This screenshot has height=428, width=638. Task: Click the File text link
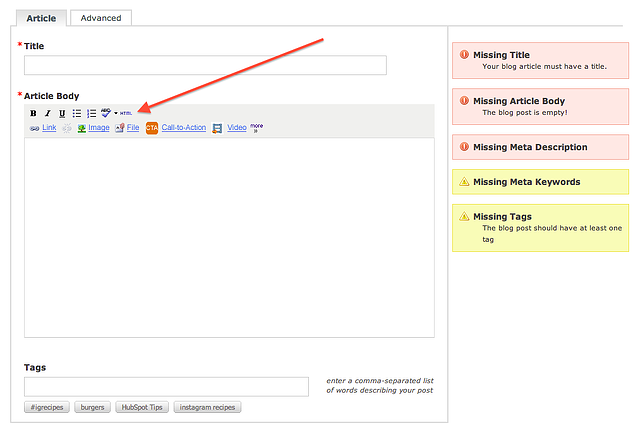point(133,127)
